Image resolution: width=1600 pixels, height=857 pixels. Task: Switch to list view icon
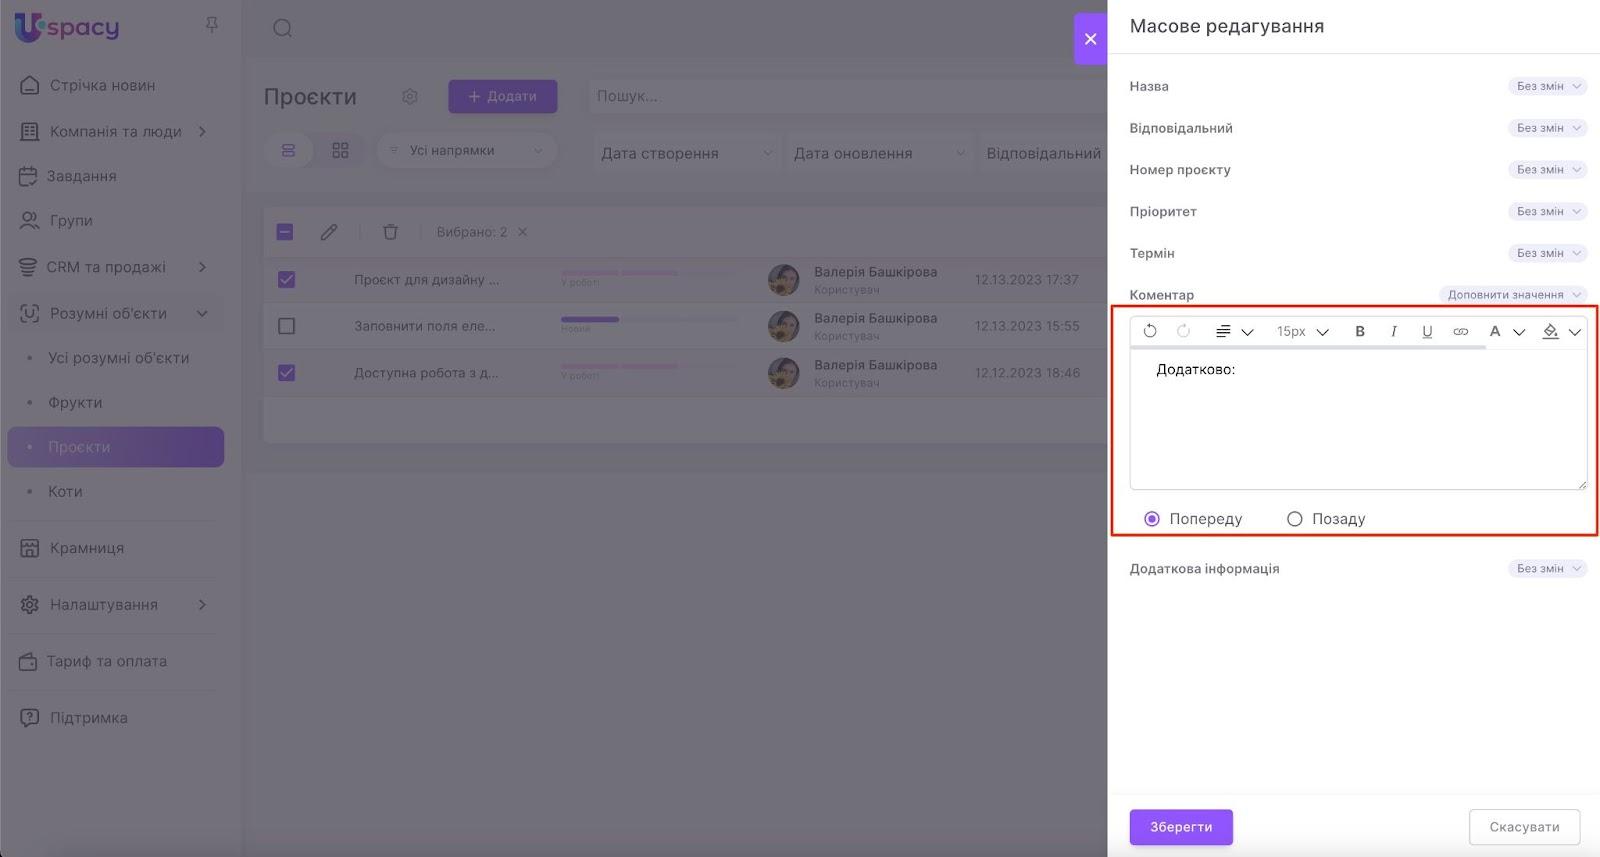click(x=288, y=150)
